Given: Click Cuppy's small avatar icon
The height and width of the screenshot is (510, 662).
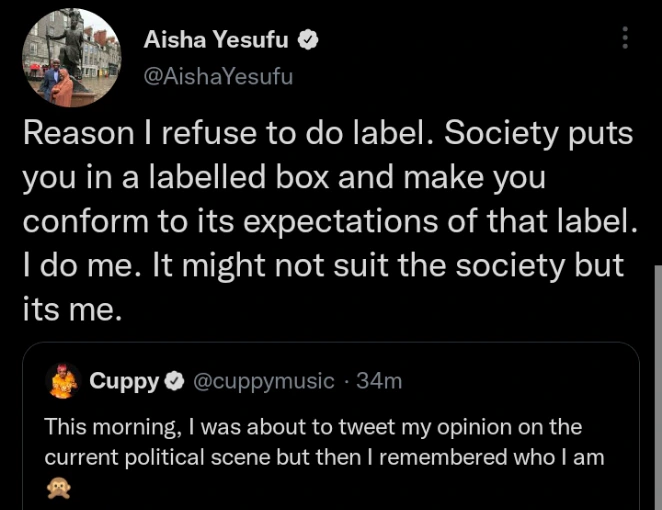Looking at the screenshot, I should pos(62,380).
